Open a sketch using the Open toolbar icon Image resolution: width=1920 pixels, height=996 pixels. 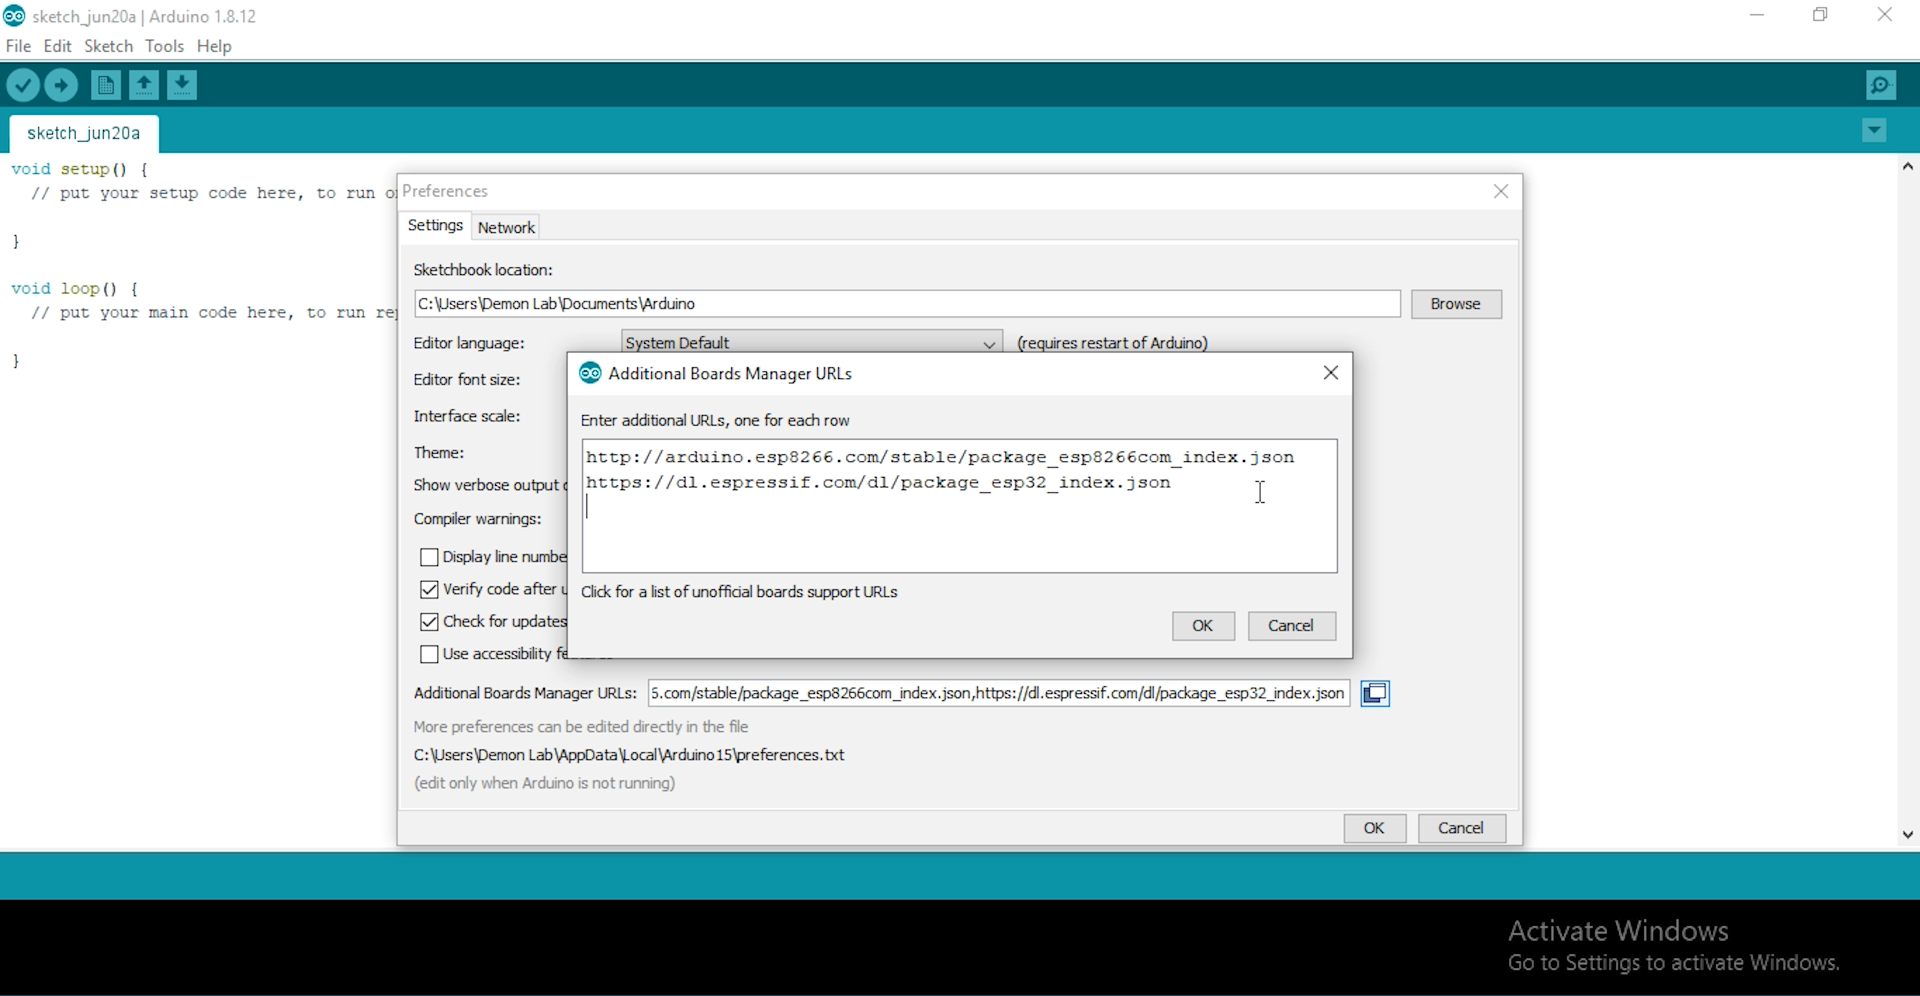(x=143, y=85)
